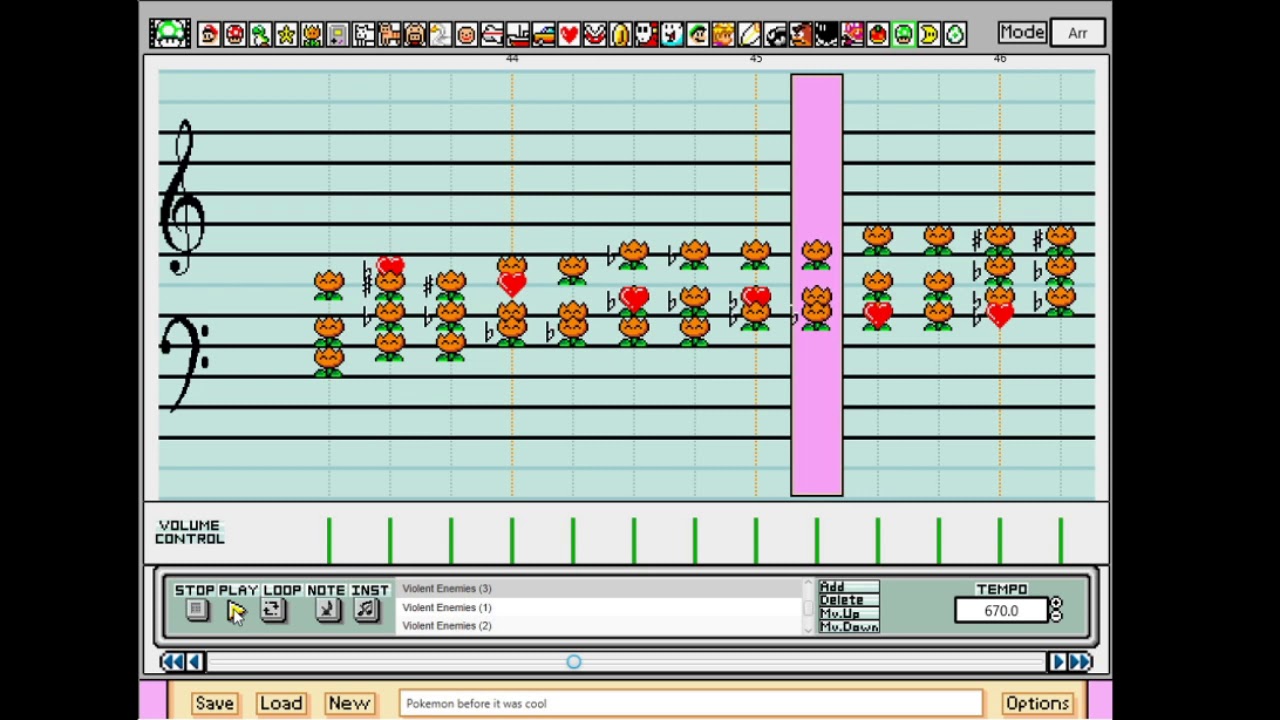Select the Bullet Bill instrument icon
The width and height of the screenshot is (1280, 720).
(x=775, y=34)
